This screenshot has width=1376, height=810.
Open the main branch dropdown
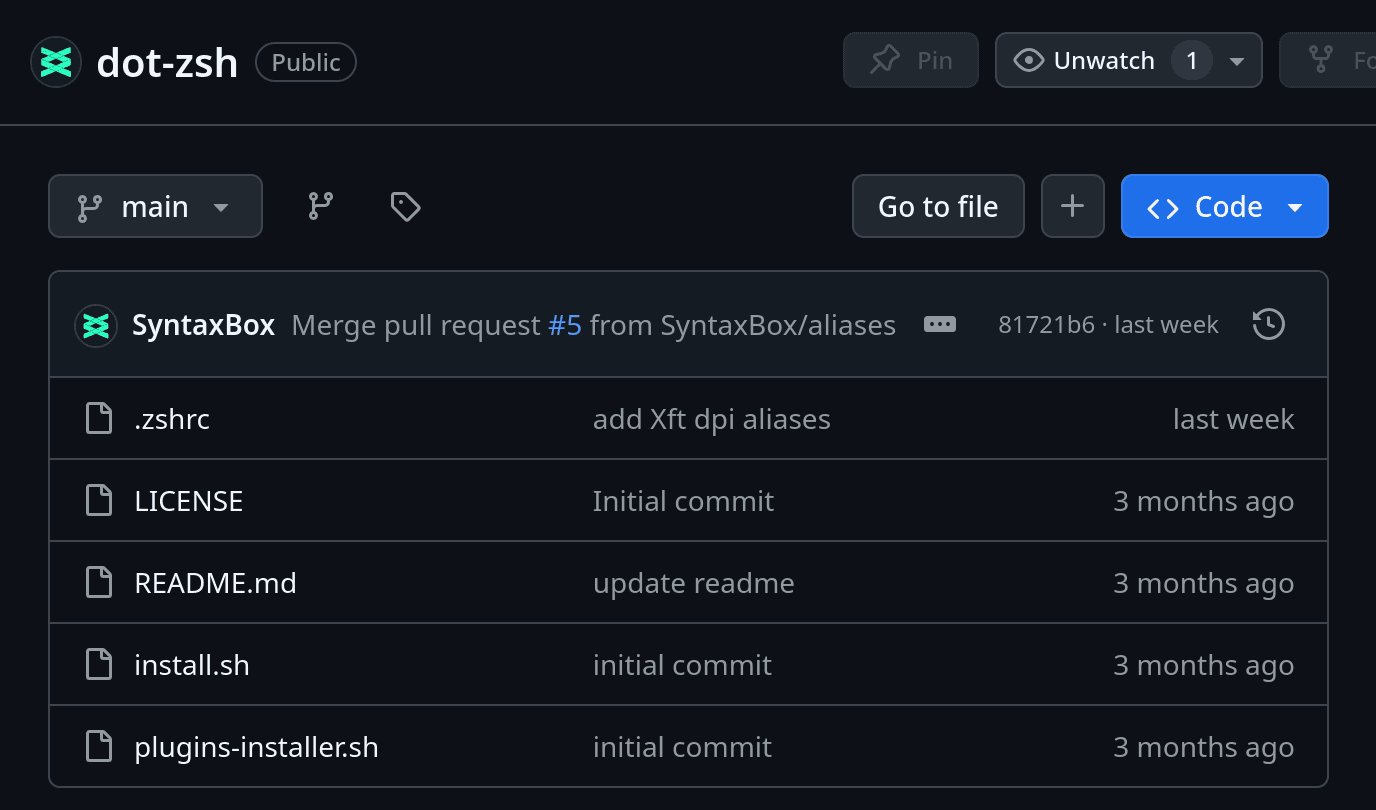[155, 206]
